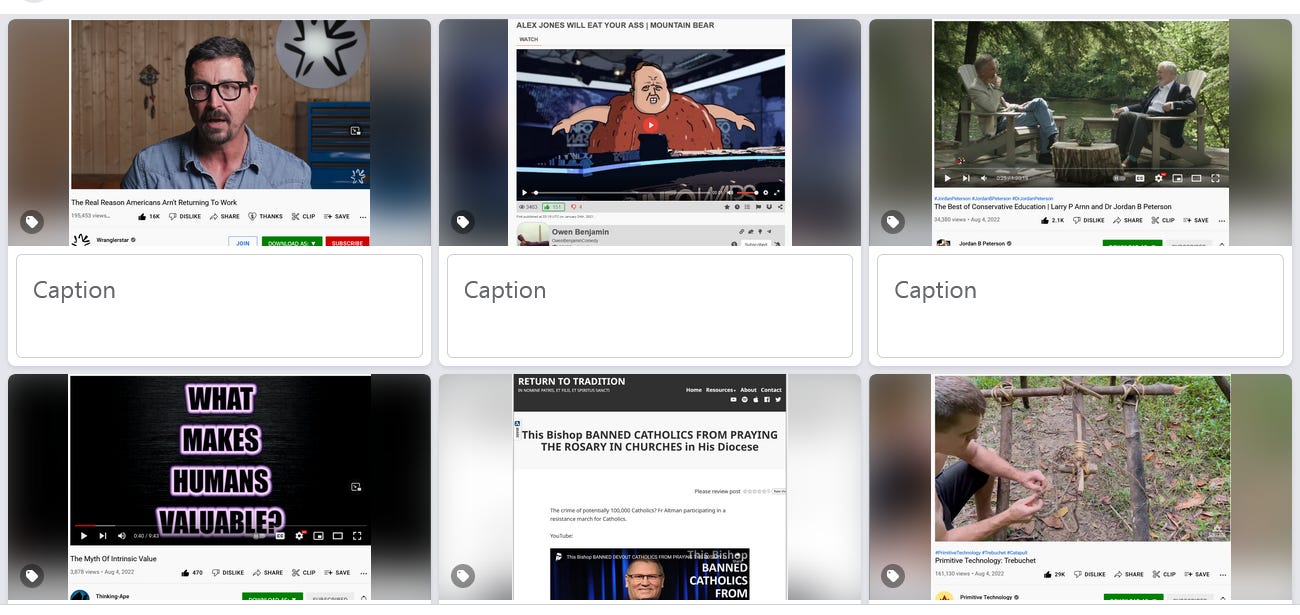Click 29K like icon under Primitive Technology Trebuchet

tap(1046, 574)
